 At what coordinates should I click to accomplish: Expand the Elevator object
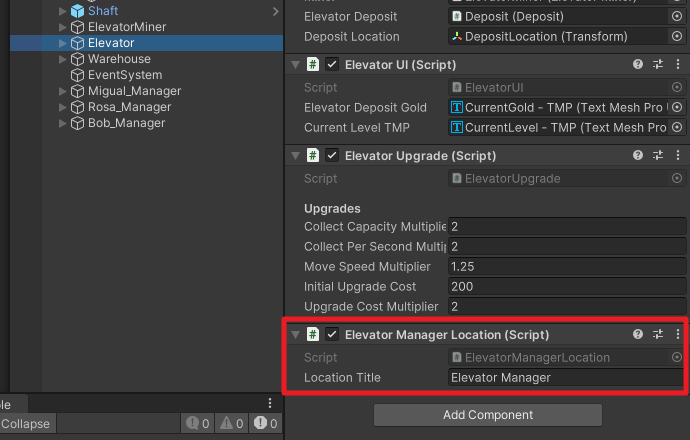click(62, 43)
